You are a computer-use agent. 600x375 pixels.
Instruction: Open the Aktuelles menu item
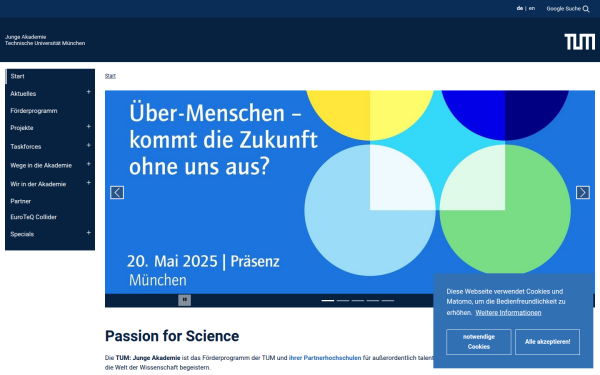click(x=23, y=93)
